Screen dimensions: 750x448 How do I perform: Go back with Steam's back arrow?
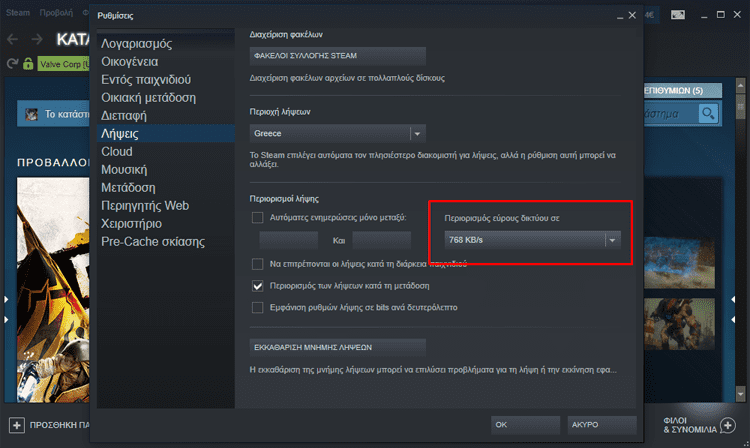pos(12,39)
